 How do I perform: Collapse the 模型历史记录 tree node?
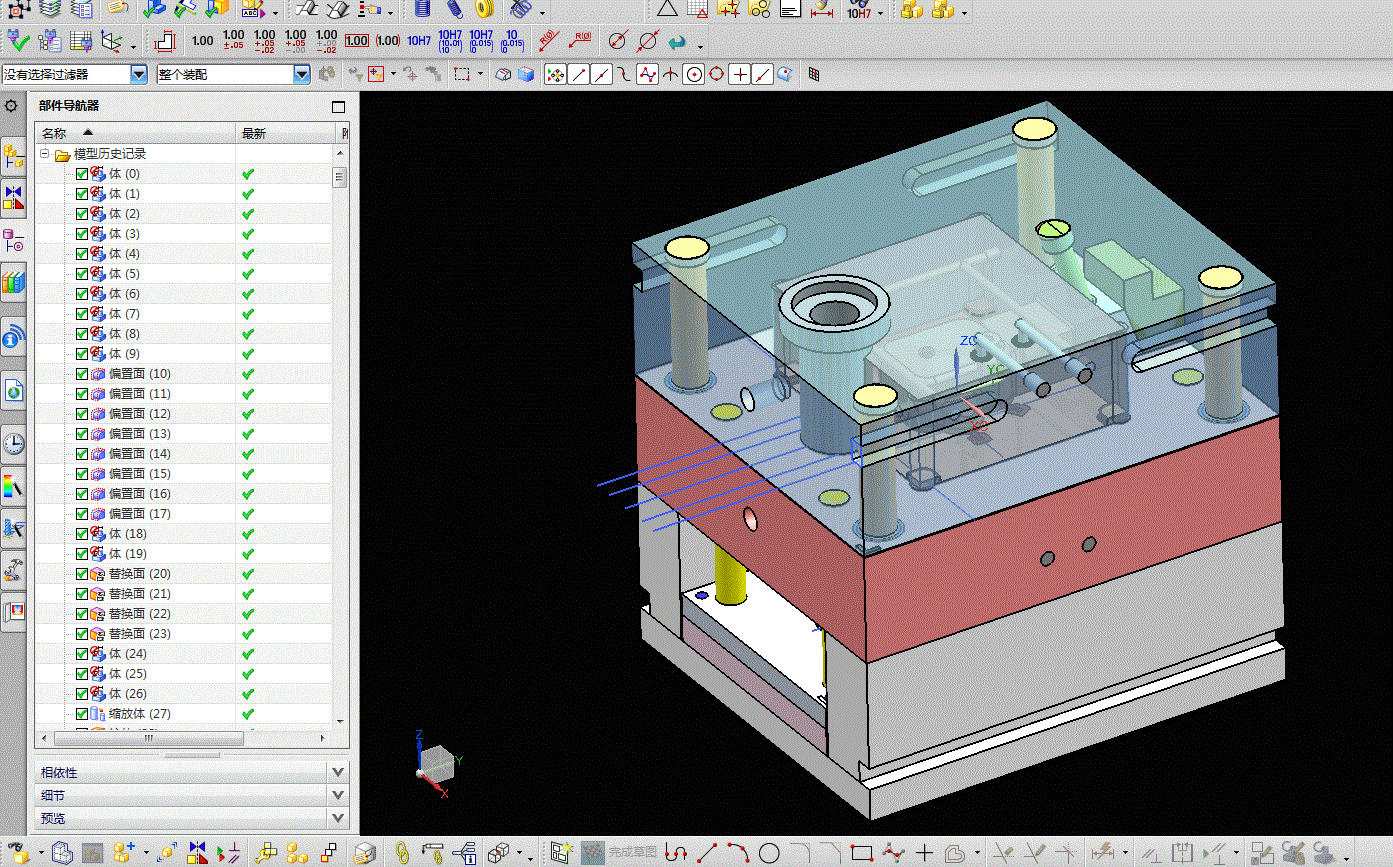[45, 154]
